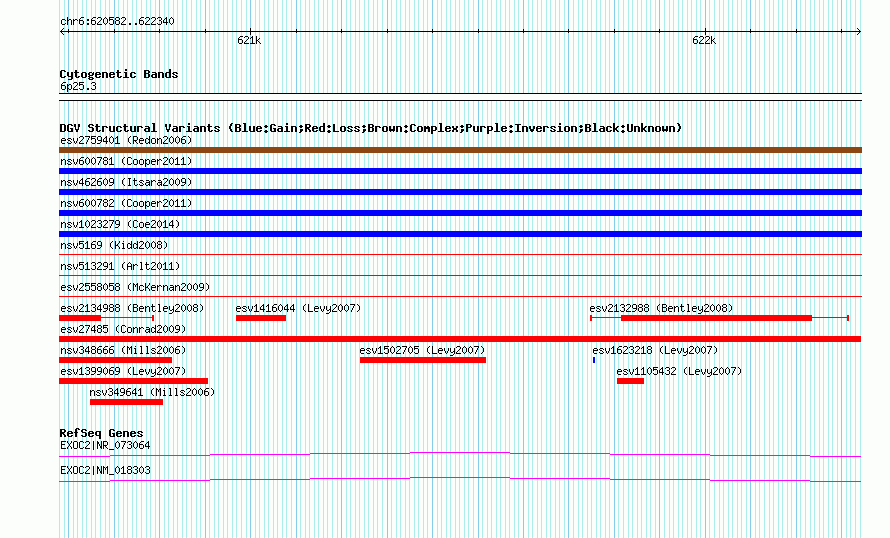Open esv2134988 (Bentley2008) label
The width and height of the screenshot is (890, 538).
[132, 308]
